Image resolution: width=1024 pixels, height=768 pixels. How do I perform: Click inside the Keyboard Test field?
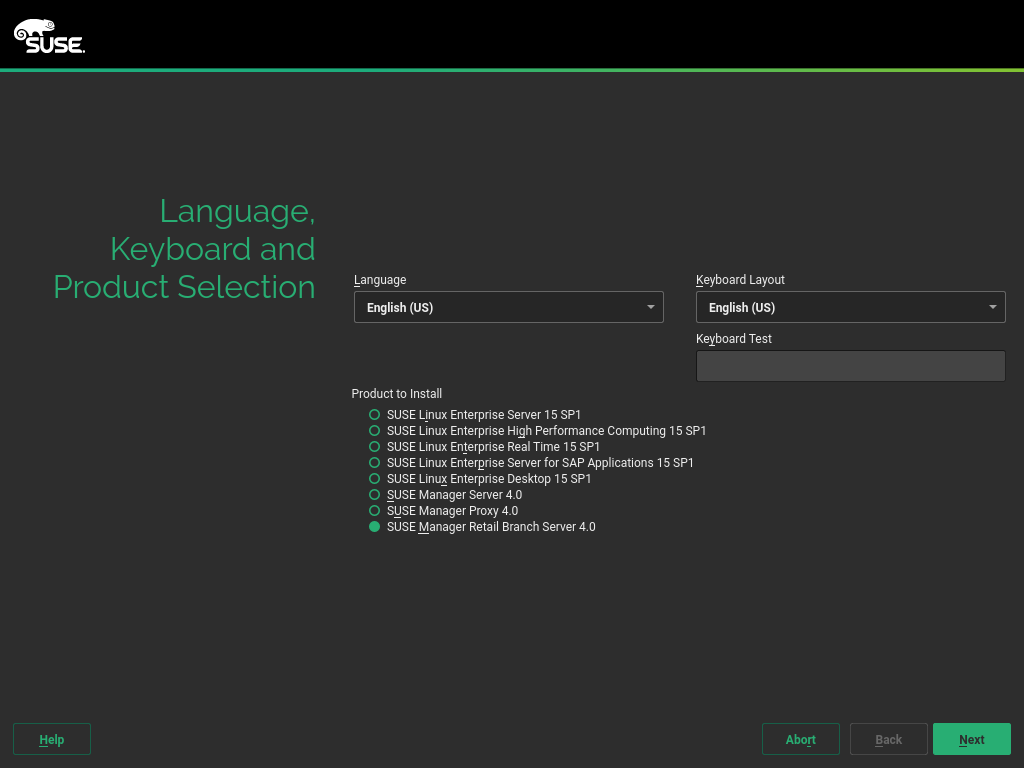tap(850, 366)
